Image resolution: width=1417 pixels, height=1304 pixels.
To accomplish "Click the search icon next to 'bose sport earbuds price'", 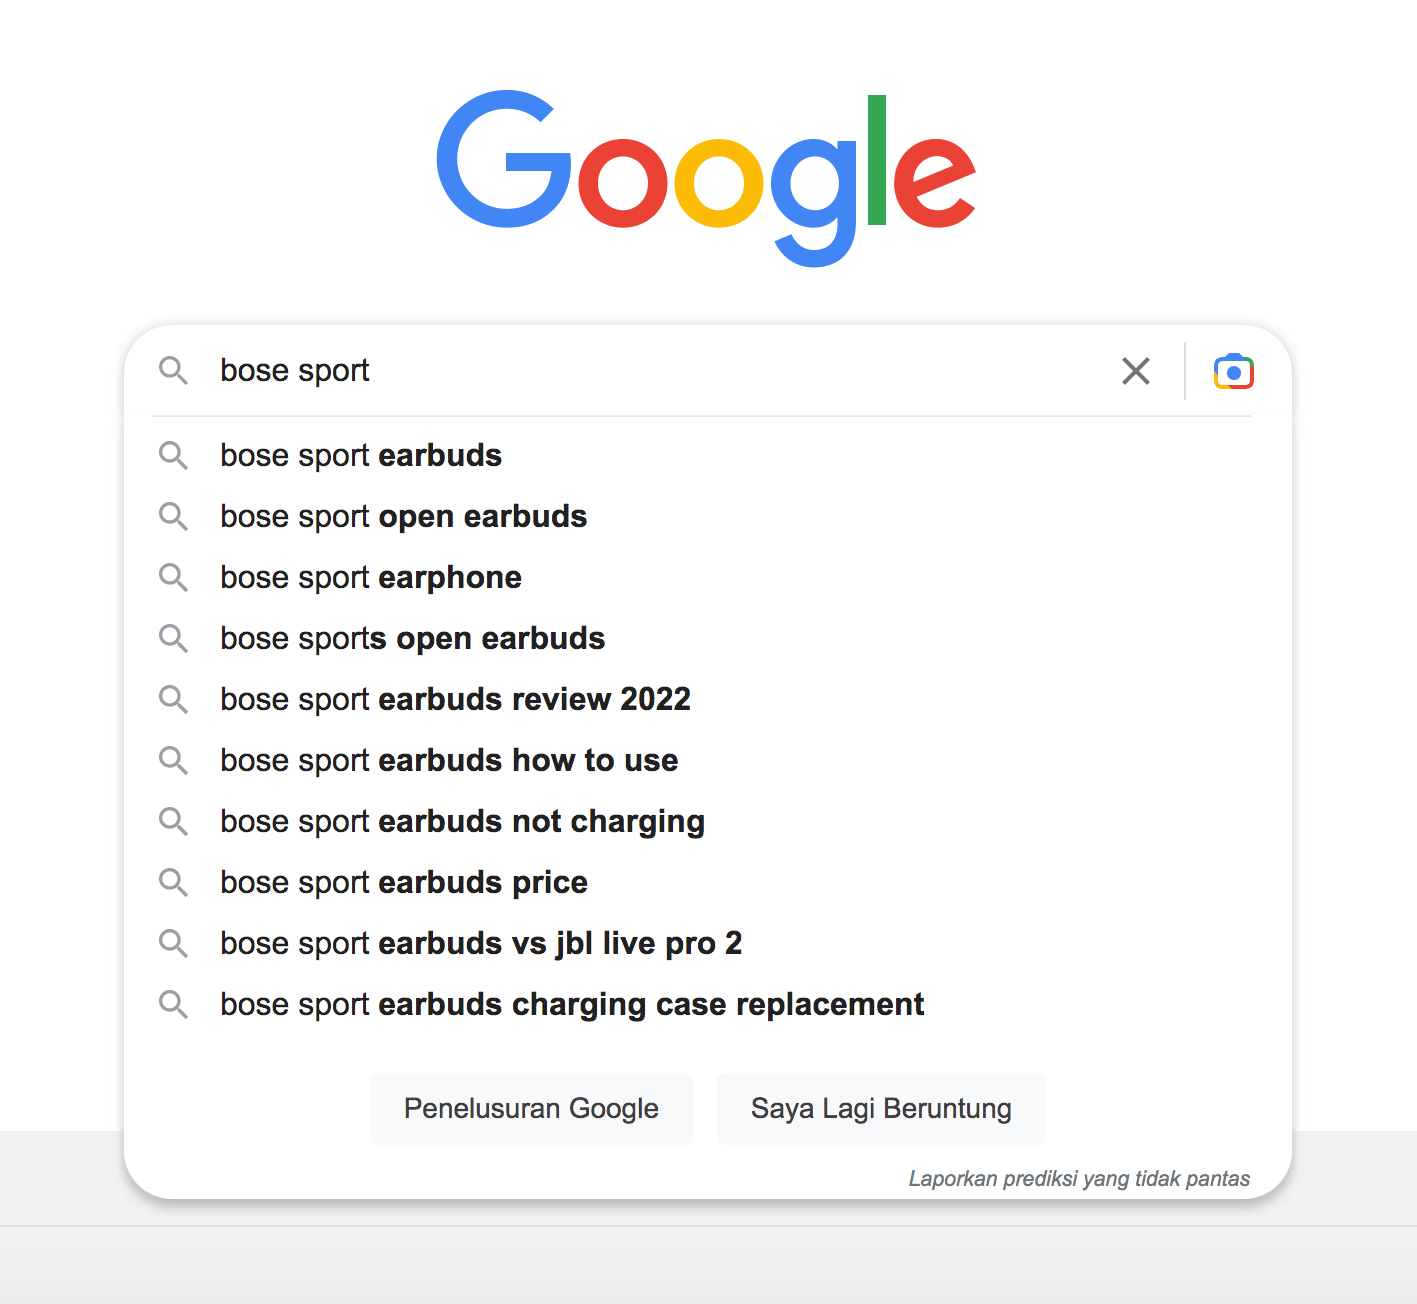I will coord(173,883).
